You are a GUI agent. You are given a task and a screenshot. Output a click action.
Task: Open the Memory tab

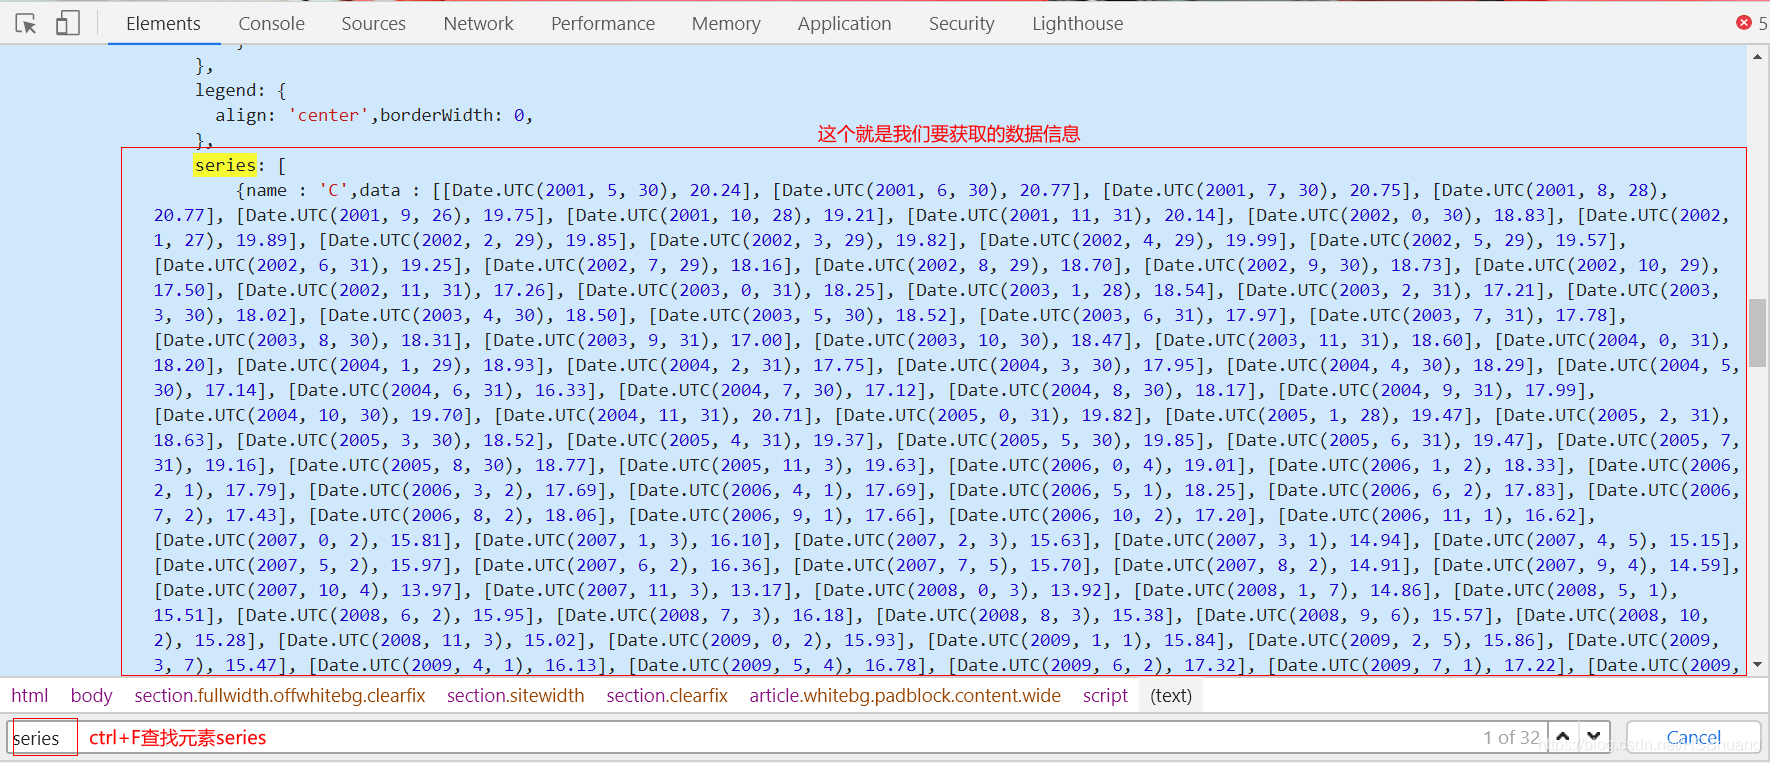point(726,23)
